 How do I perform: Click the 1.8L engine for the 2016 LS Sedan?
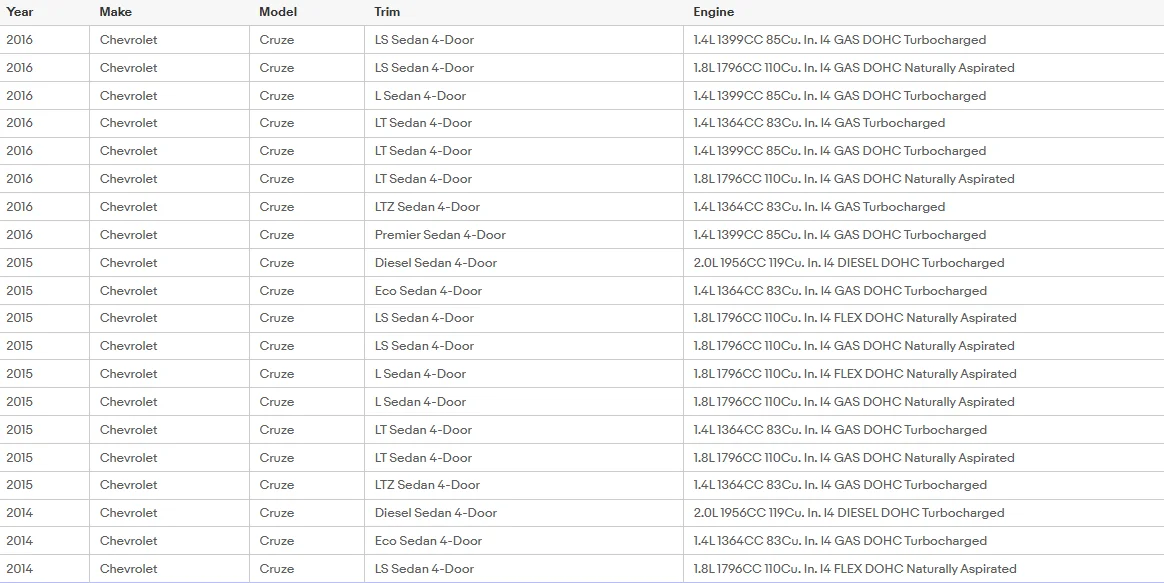click(854, 68)
